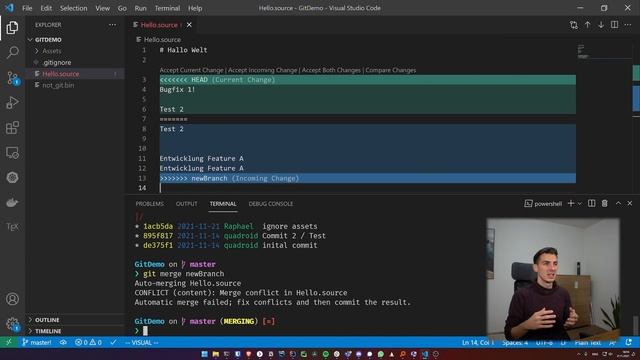Open the Manage settings gear

point(12,324)
